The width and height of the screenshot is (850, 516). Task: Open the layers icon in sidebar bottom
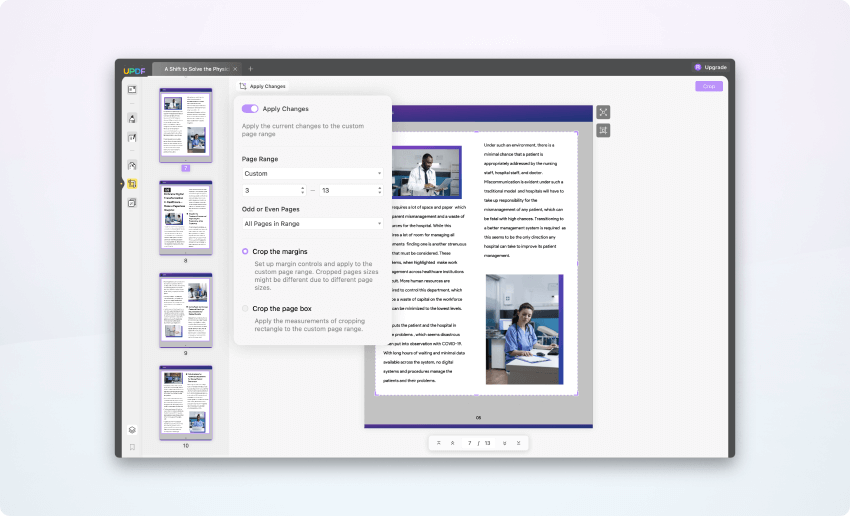coord(132,430)
